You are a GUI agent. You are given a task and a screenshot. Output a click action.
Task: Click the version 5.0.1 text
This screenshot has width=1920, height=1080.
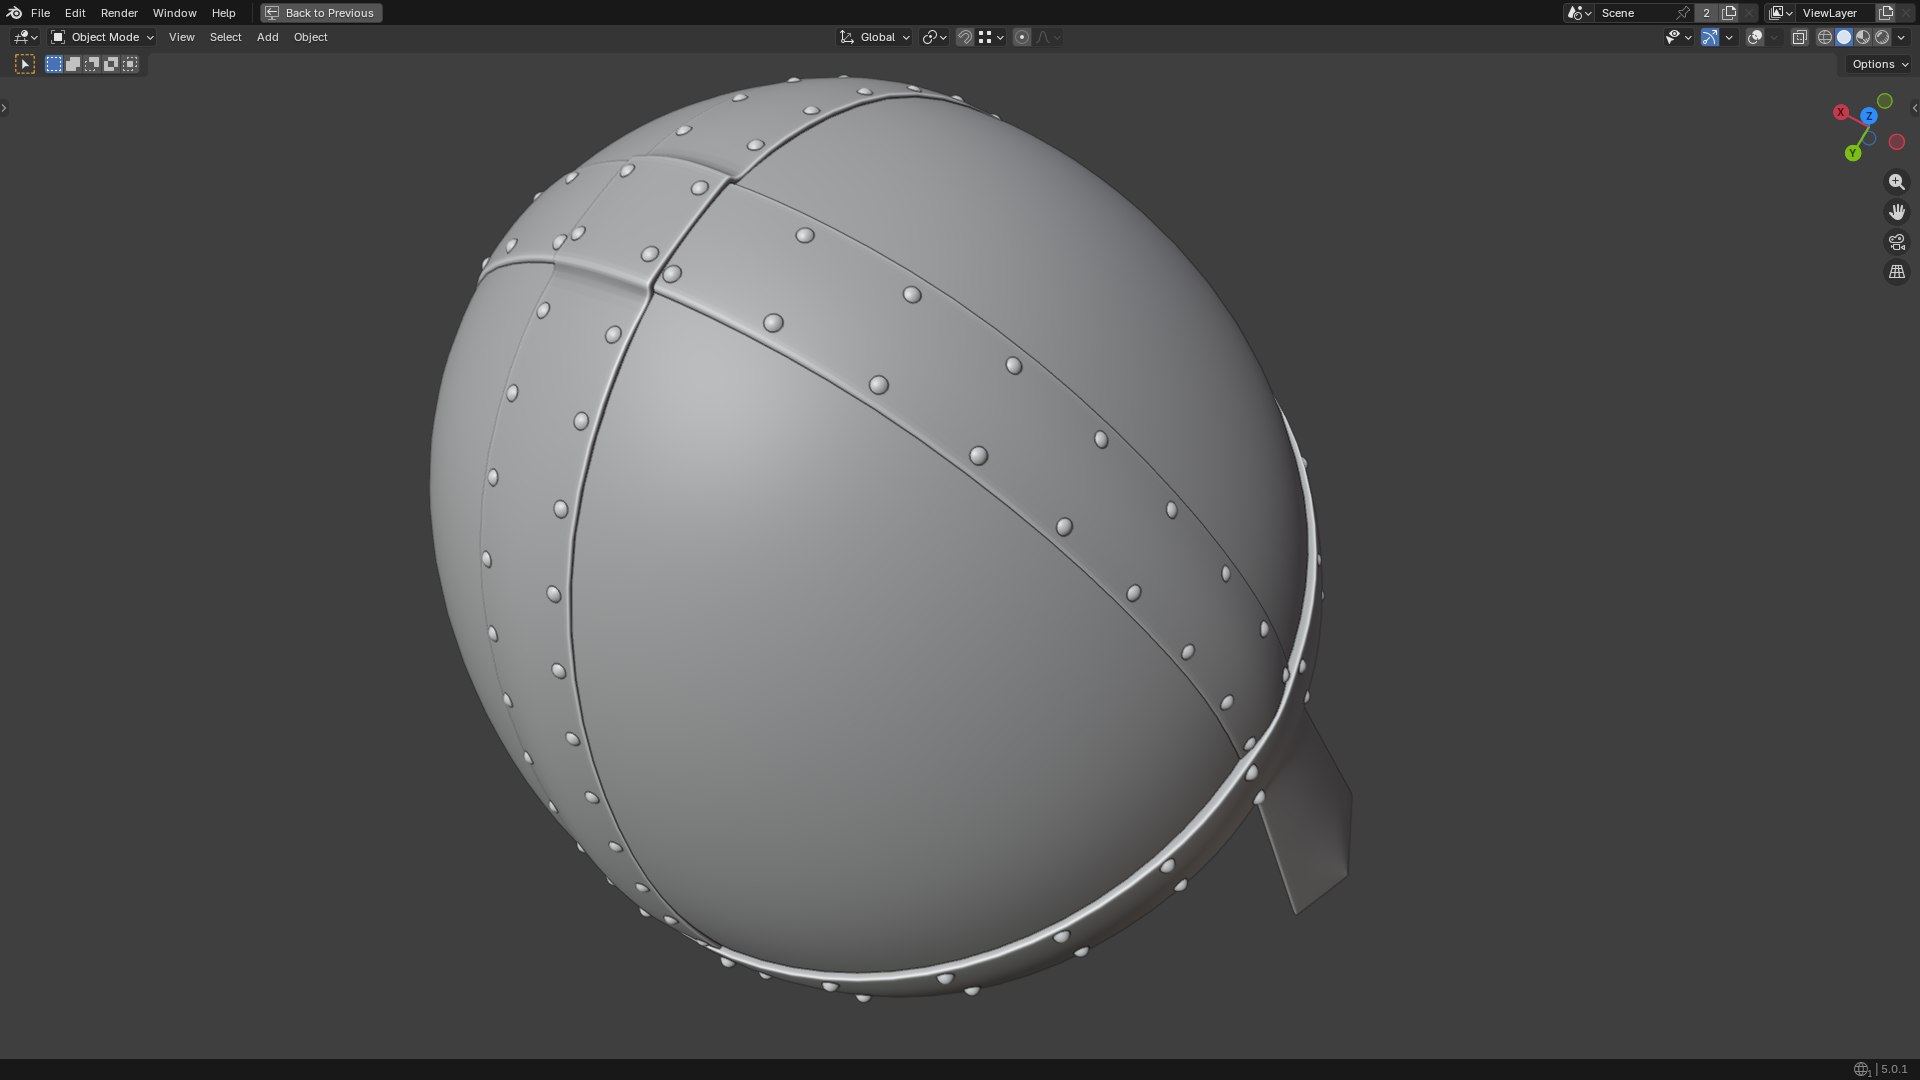coord(1894,1069)
